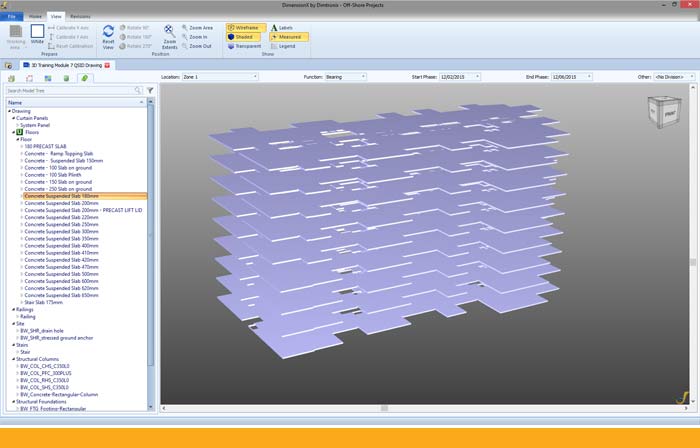Toggle Wireframe display mode
This screenshot has width=700, height=448.
pos(246,28)
